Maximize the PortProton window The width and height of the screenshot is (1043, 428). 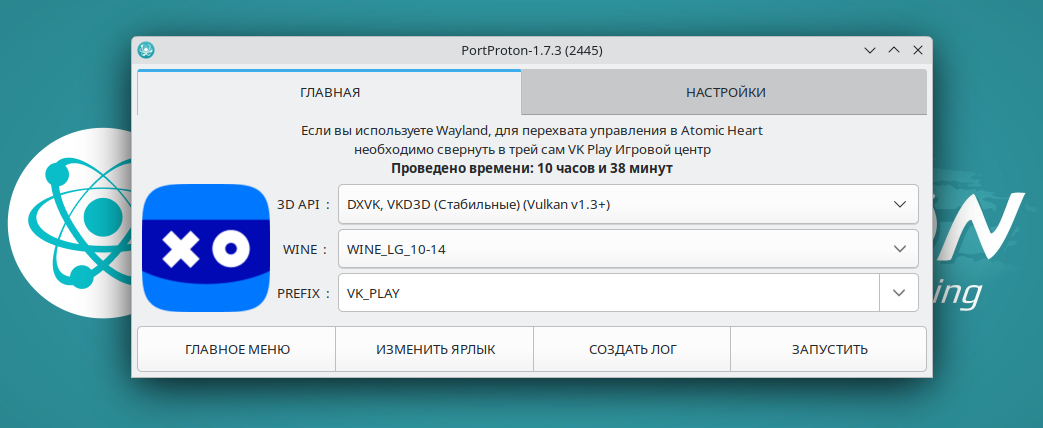[894, 50]
